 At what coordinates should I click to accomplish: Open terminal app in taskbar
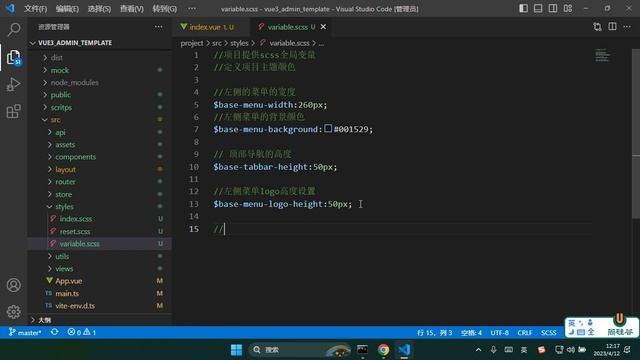(362, 350)
